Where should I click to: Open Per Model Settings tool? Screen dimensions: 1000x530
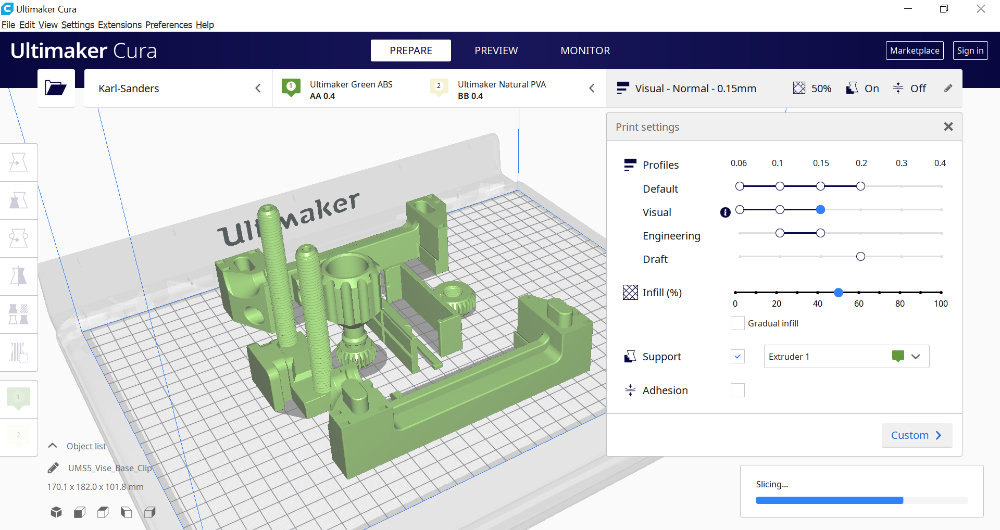pos(18,314)
